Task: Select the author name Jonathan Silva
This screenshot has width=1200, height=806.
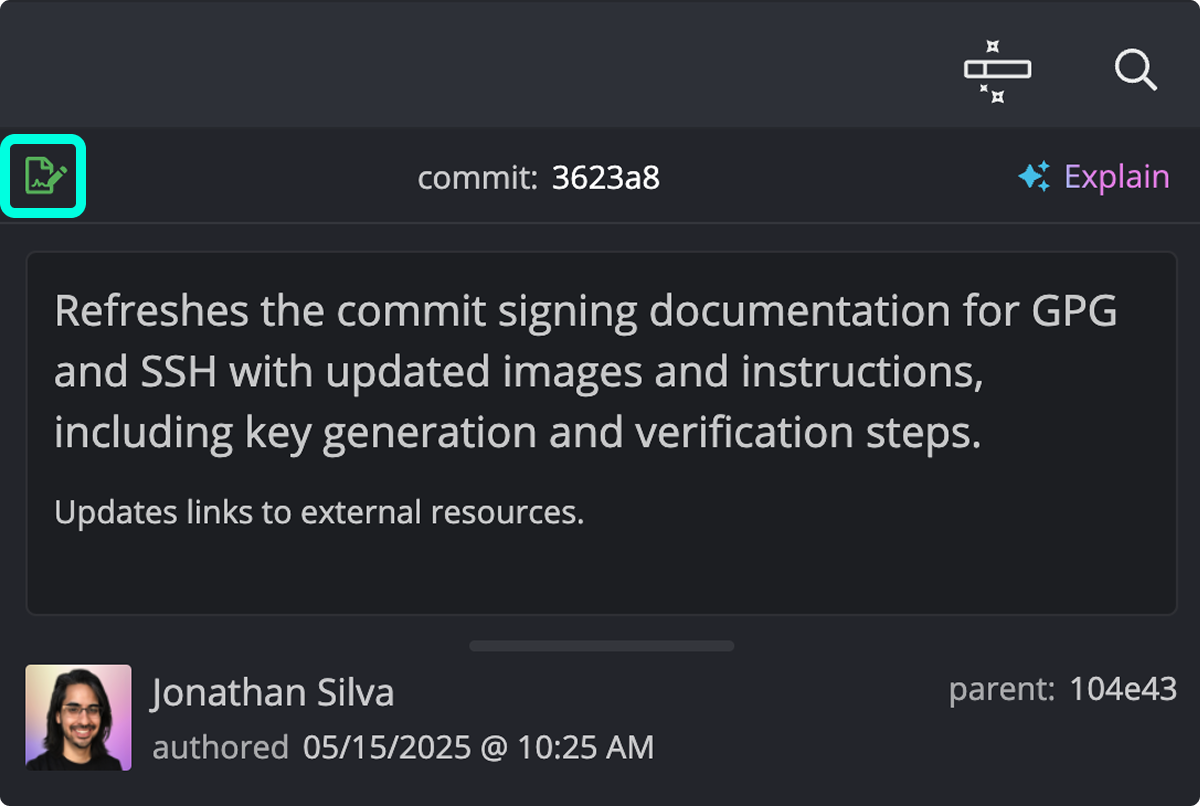Action: click(x=272, y=692)
